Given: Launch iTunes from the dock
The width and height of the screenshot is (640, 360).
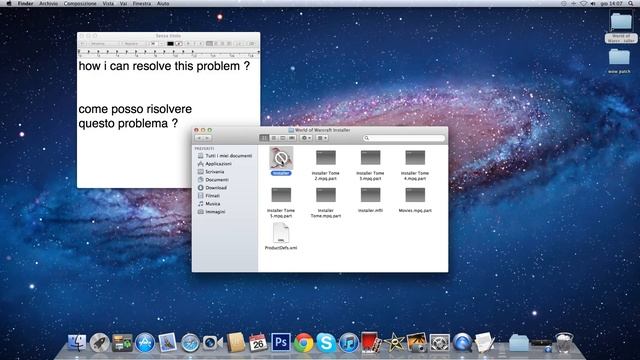Looking at the screenshot, I should [349, 343].
